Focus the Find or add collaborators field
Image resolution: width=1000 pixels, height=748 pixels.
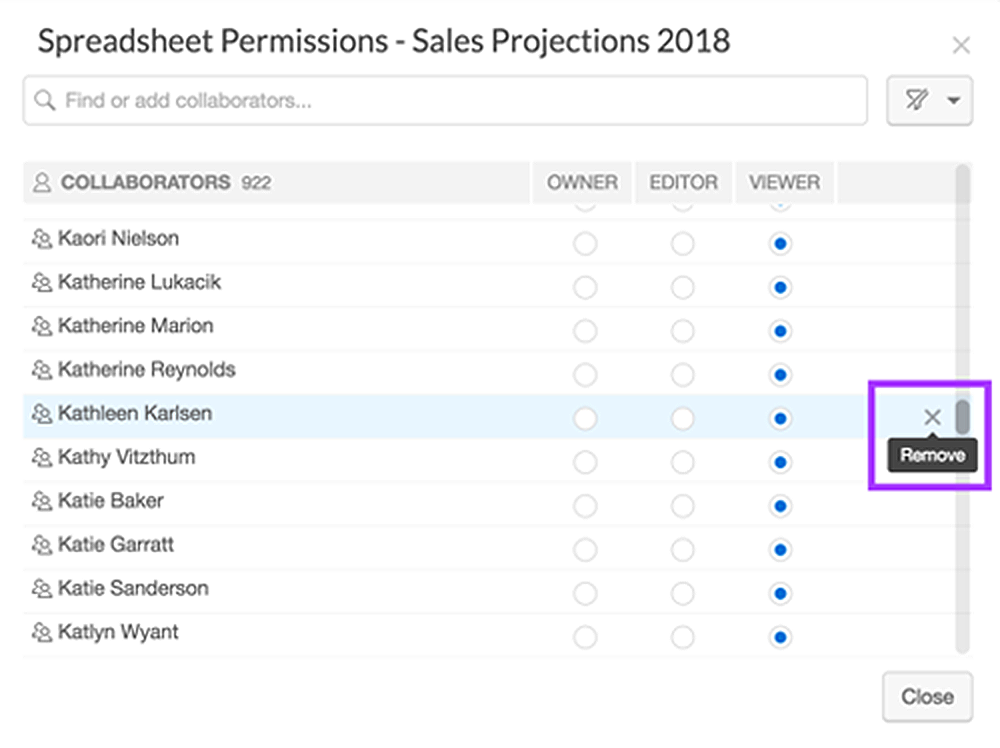coord(450,101)
